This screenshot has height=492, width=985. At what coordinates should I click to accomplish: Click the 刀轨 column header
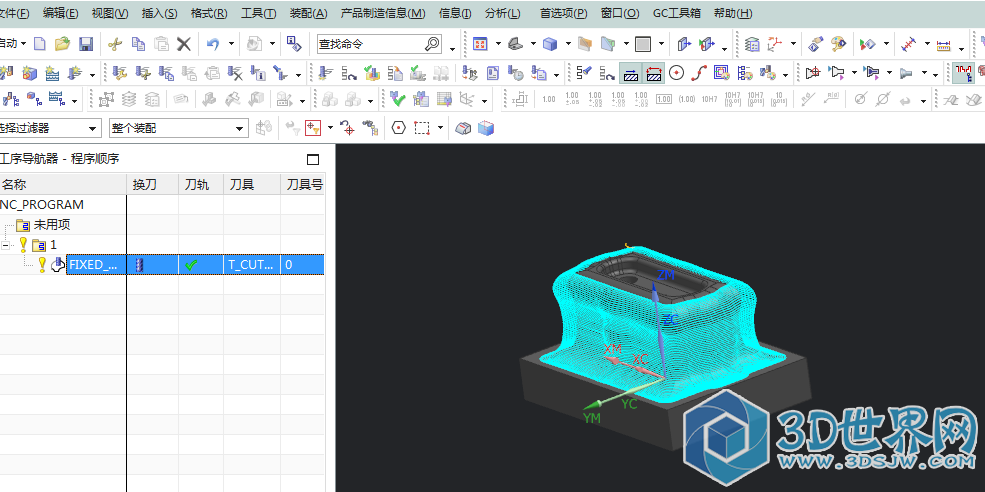(201, 185)
